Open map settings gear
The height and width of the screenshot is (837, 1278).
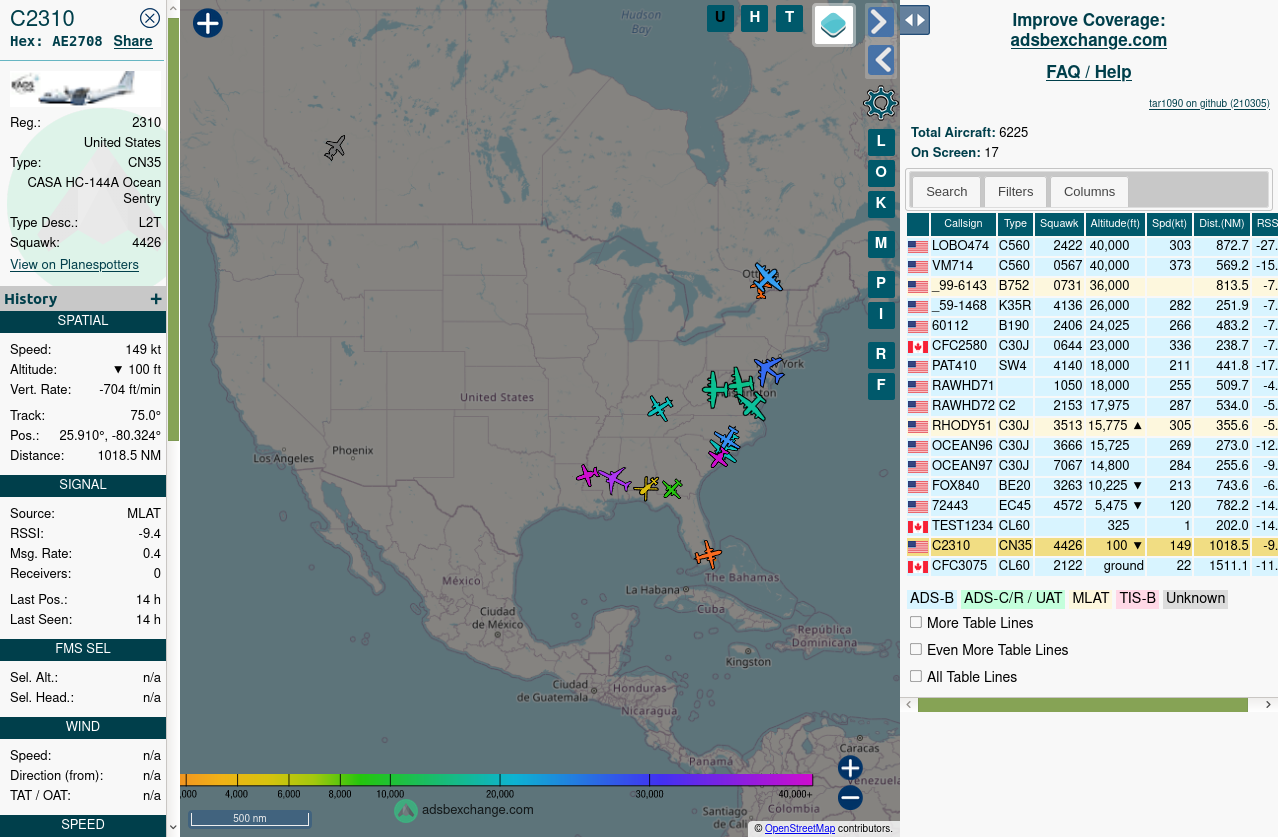[x=880, y=103]
